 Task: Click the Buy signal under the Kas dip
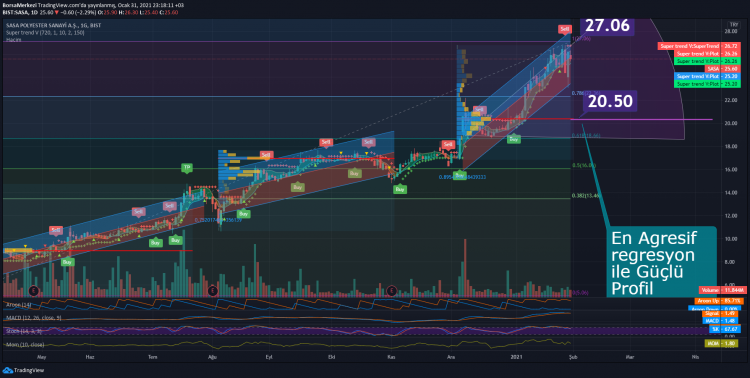click(x=400, y=189)
